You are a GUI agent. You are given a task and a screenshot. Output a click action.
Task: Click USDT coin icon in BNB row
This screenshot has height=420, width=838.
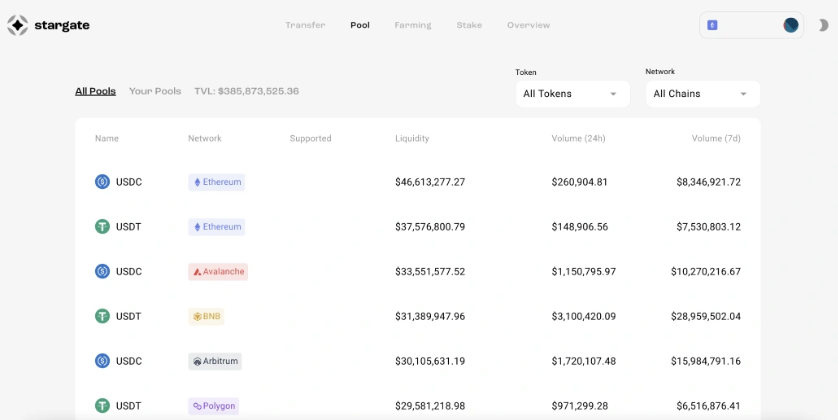pos(102,316)
